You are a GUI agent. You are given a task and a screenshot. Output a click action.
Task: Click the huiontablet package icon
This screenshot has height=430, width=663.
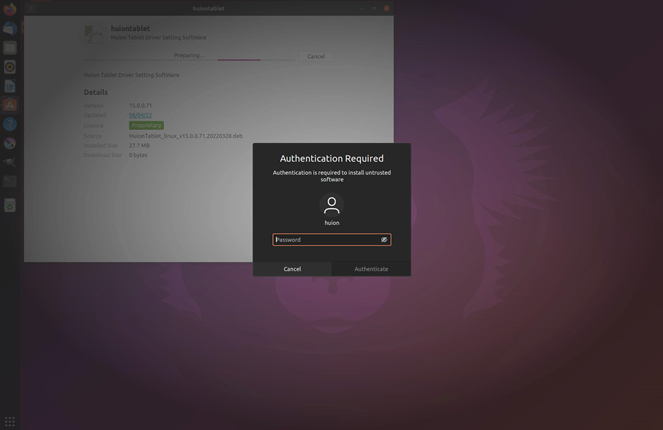95,34
